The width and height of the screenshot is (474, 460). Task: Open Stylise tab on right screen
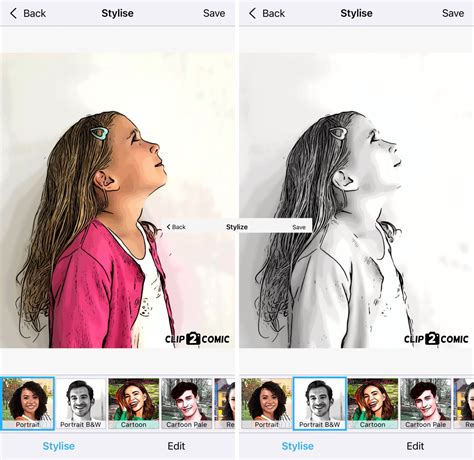(298, 446)
